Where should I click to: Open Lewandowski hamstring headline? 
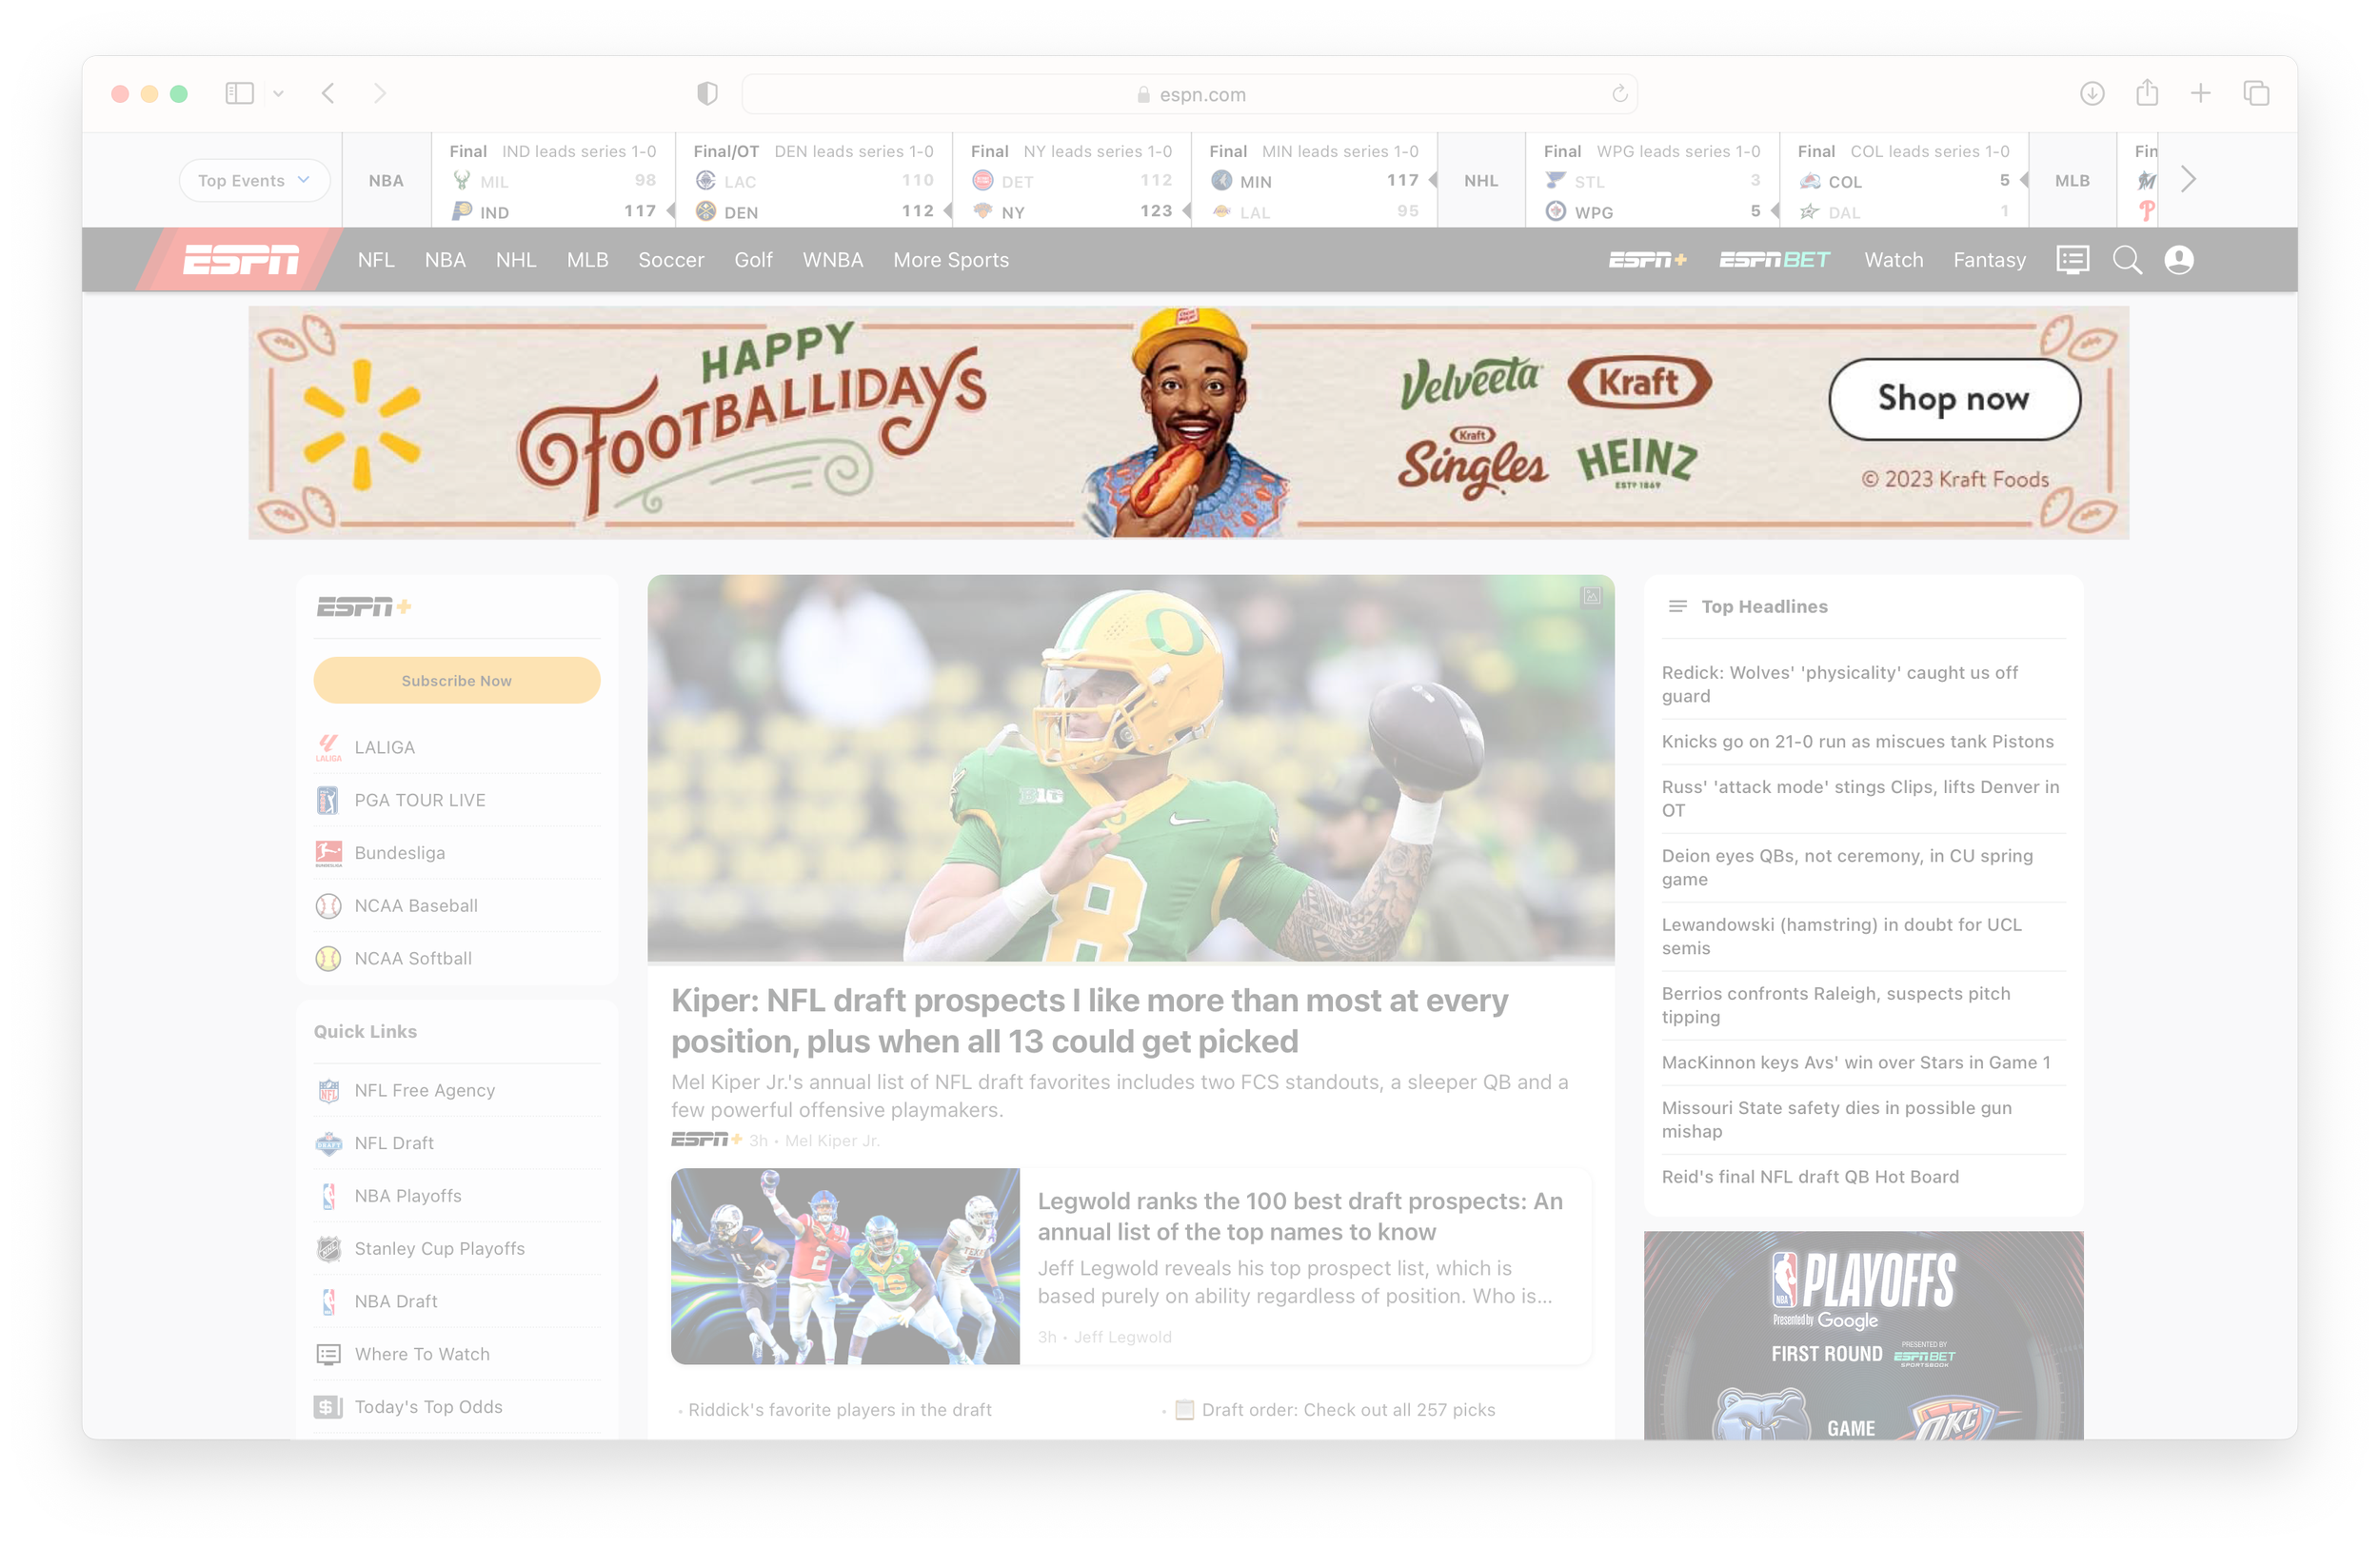tap(1841, 936)
